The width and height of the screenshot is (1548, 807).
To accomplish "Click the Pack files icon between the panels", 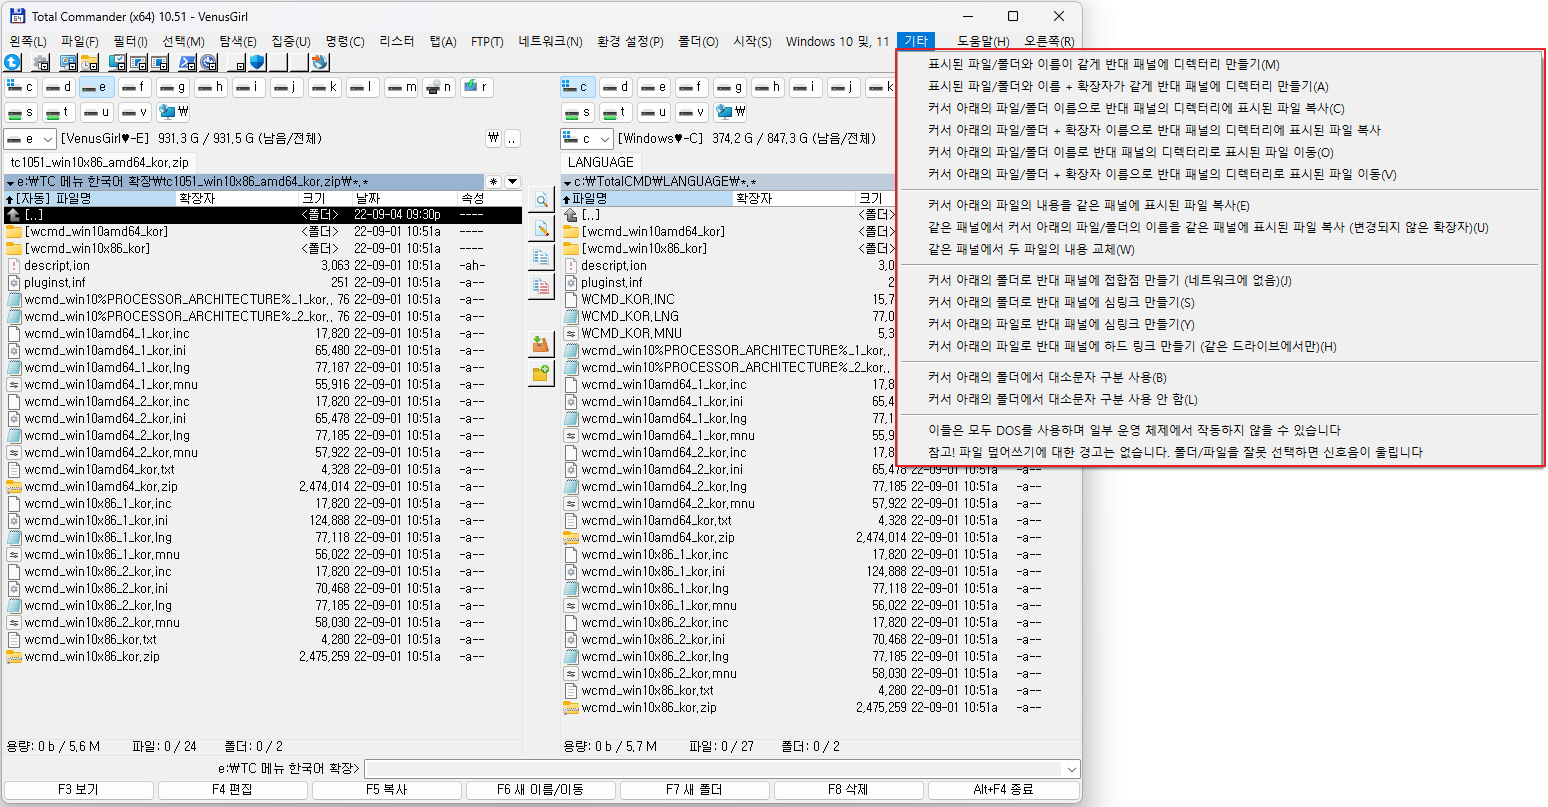I will pos(541,345).
